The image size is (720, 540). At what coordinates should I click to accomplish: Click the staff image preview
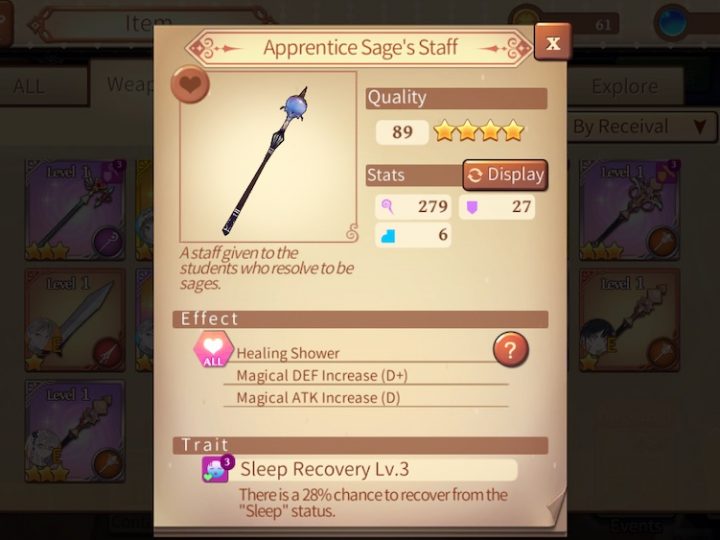pyautogui.click(x=268, y=157)
